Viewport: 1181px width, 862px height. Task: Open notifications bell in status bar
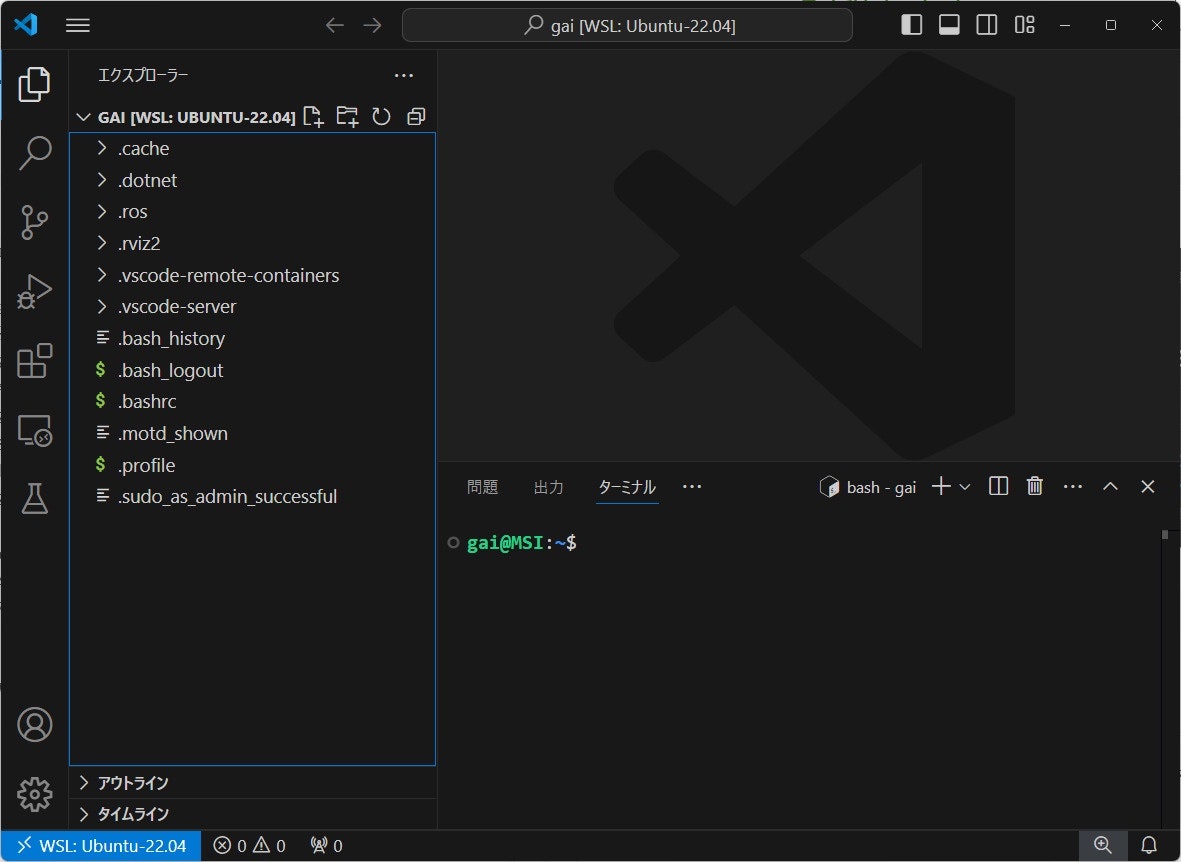(1149, 845)
